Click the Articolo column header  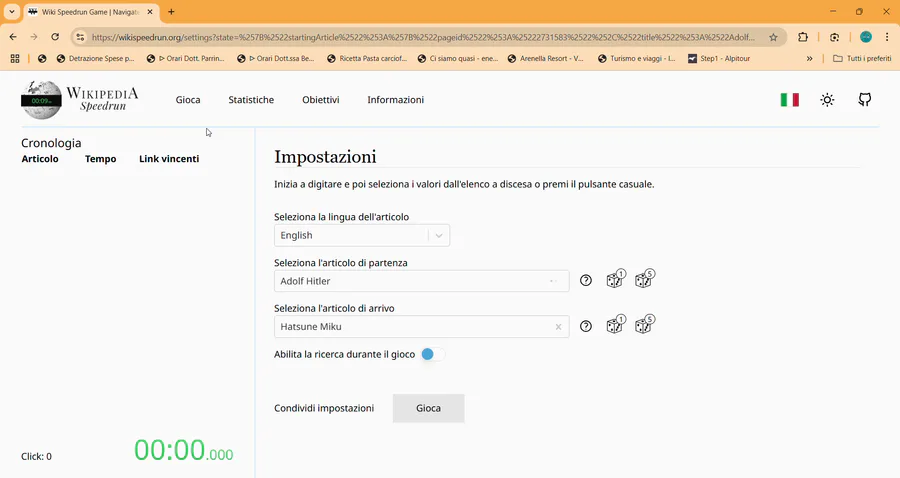(40, 159)
